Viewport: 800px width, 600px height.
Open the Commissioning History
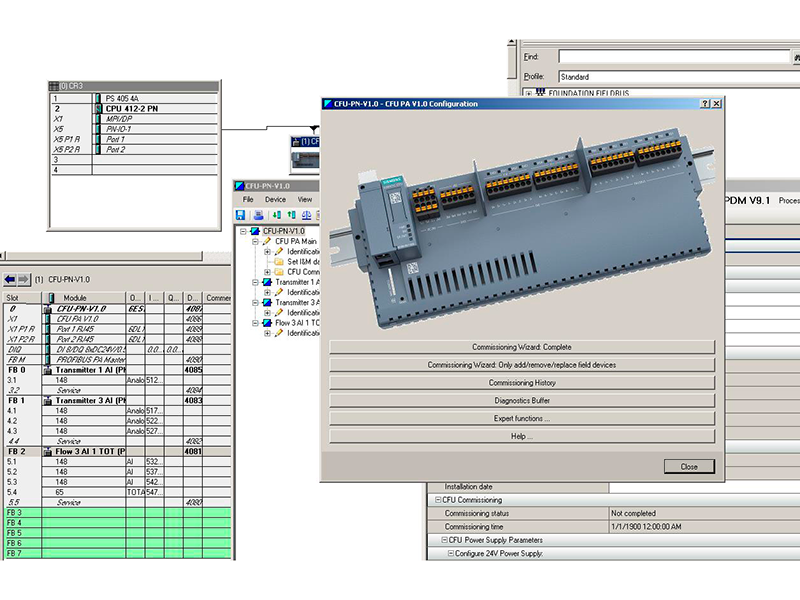[x=522, y=383]
